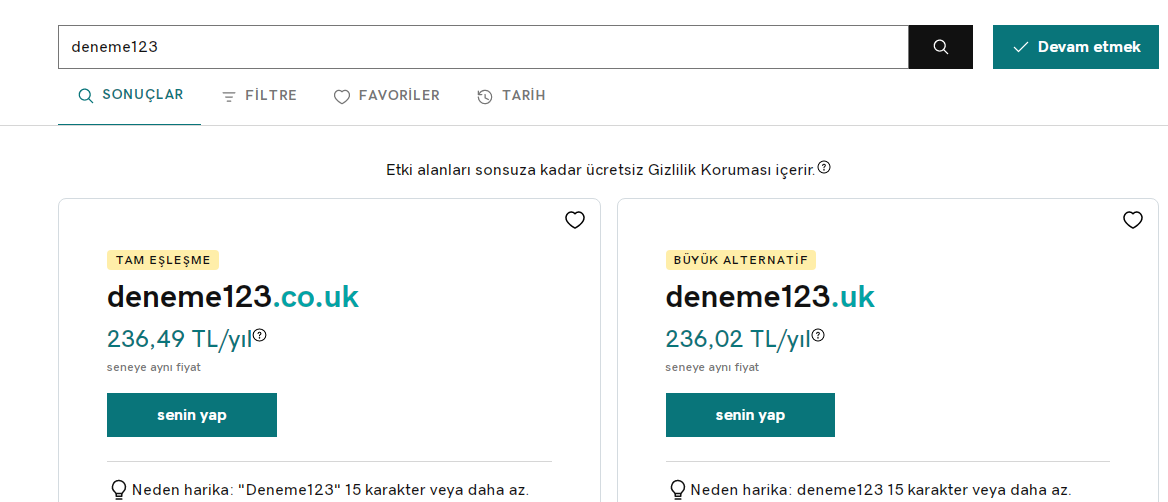Open price info icon next to 236,02 TL/yıl
The height and width of the screenshot is (502, 1168).
[x=818, y=335]
